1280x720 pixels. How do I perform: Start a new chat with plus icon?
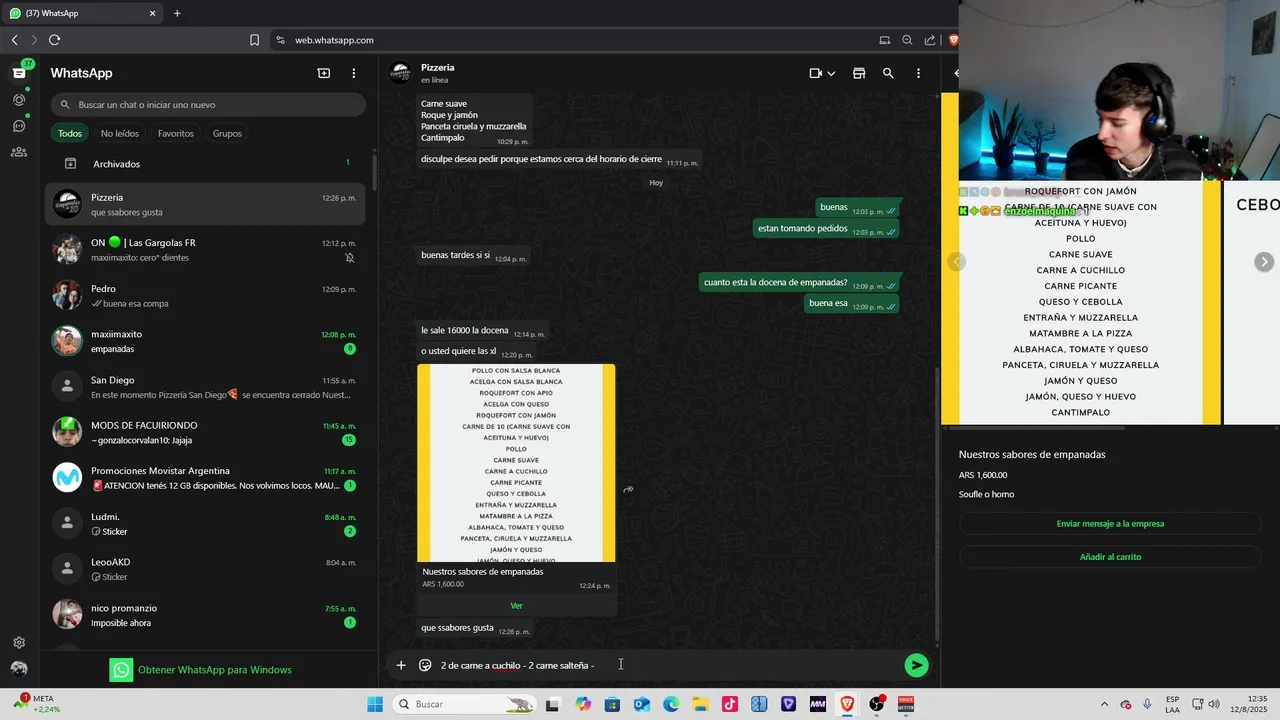tap(324, 73)
